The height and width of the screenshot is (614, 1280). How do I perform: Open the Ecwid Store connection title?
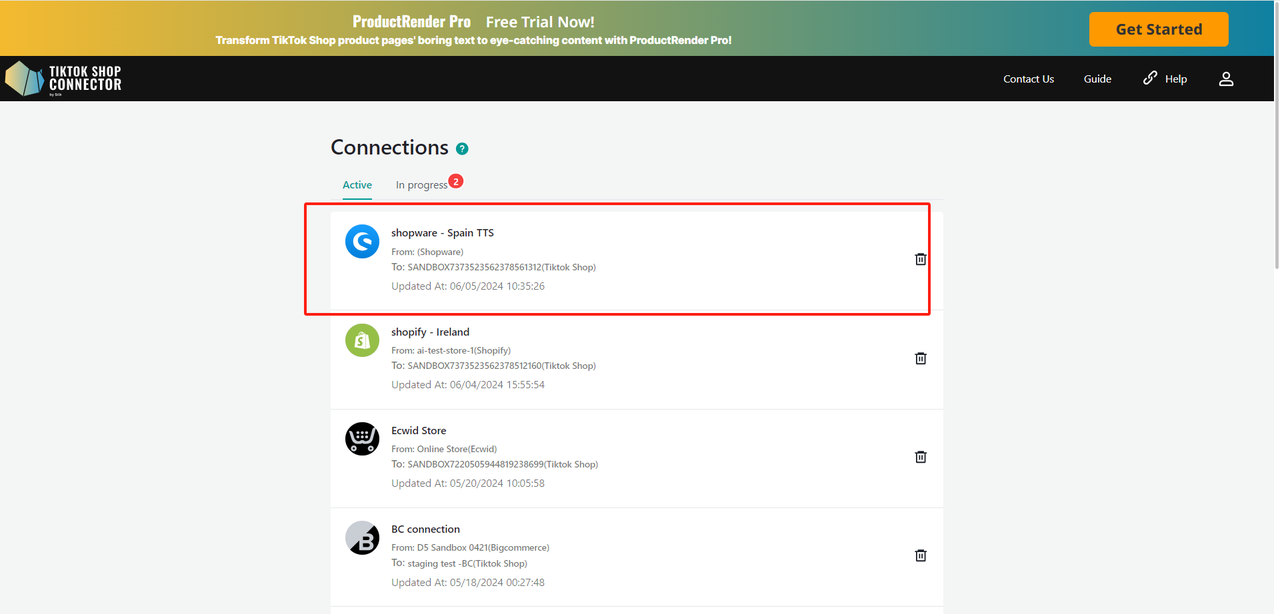pyautogui.click(x=418, y=431)
